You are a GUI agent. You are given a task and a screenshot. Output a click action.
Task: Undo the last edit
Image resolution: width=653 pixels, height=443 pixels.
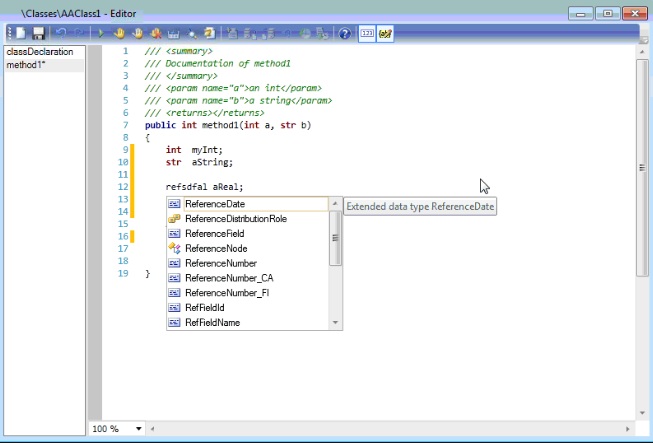(61, 33)
